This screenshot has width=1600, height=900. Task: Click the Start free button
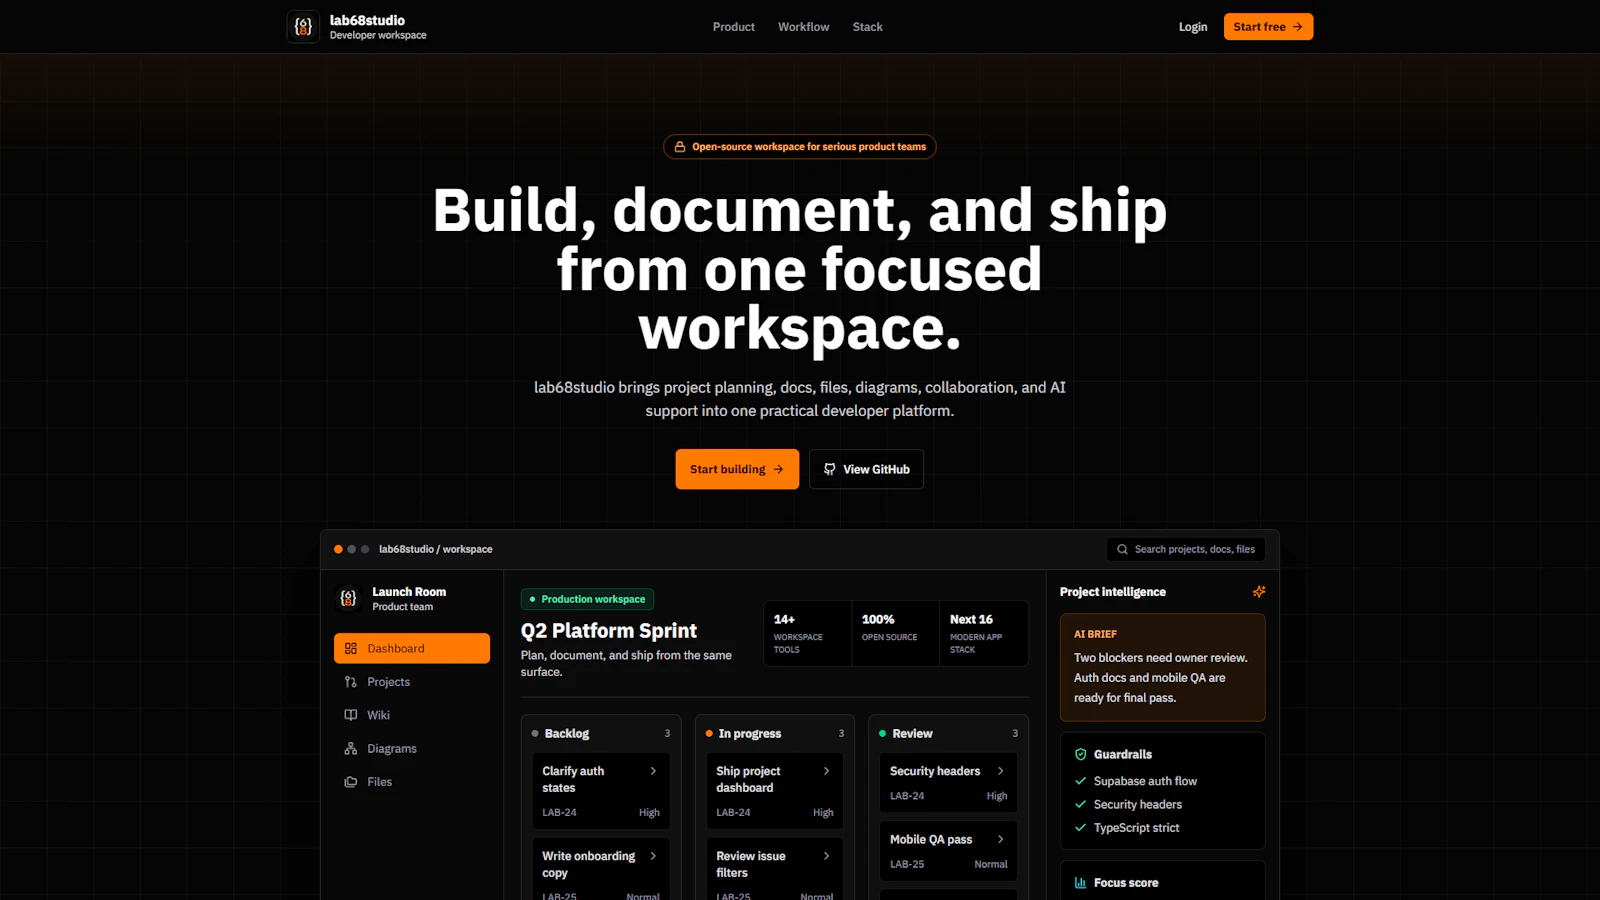[x=1268, y=27]
